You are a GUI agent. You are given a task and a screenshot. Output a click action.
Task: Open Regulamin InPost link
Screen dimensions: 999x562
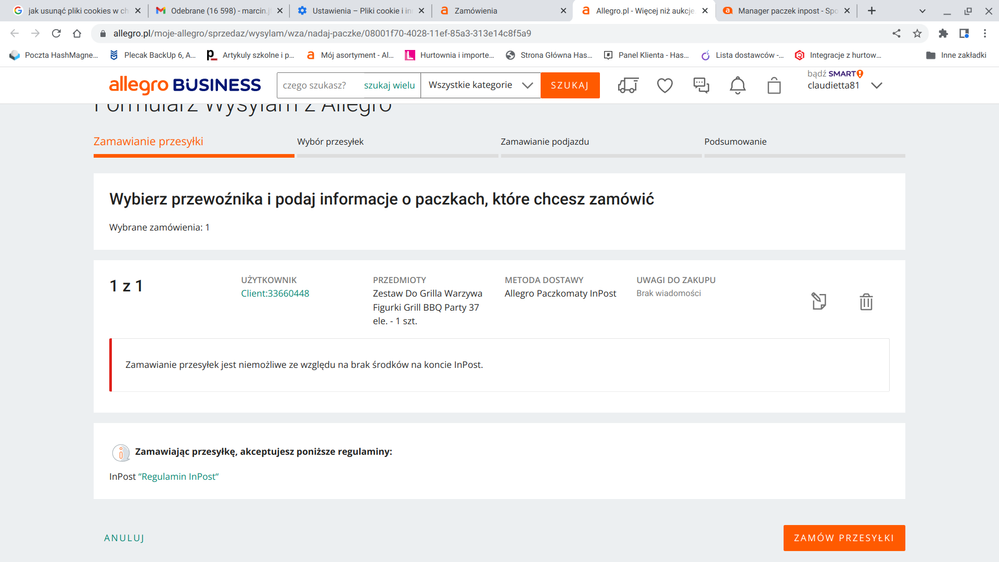178,477
